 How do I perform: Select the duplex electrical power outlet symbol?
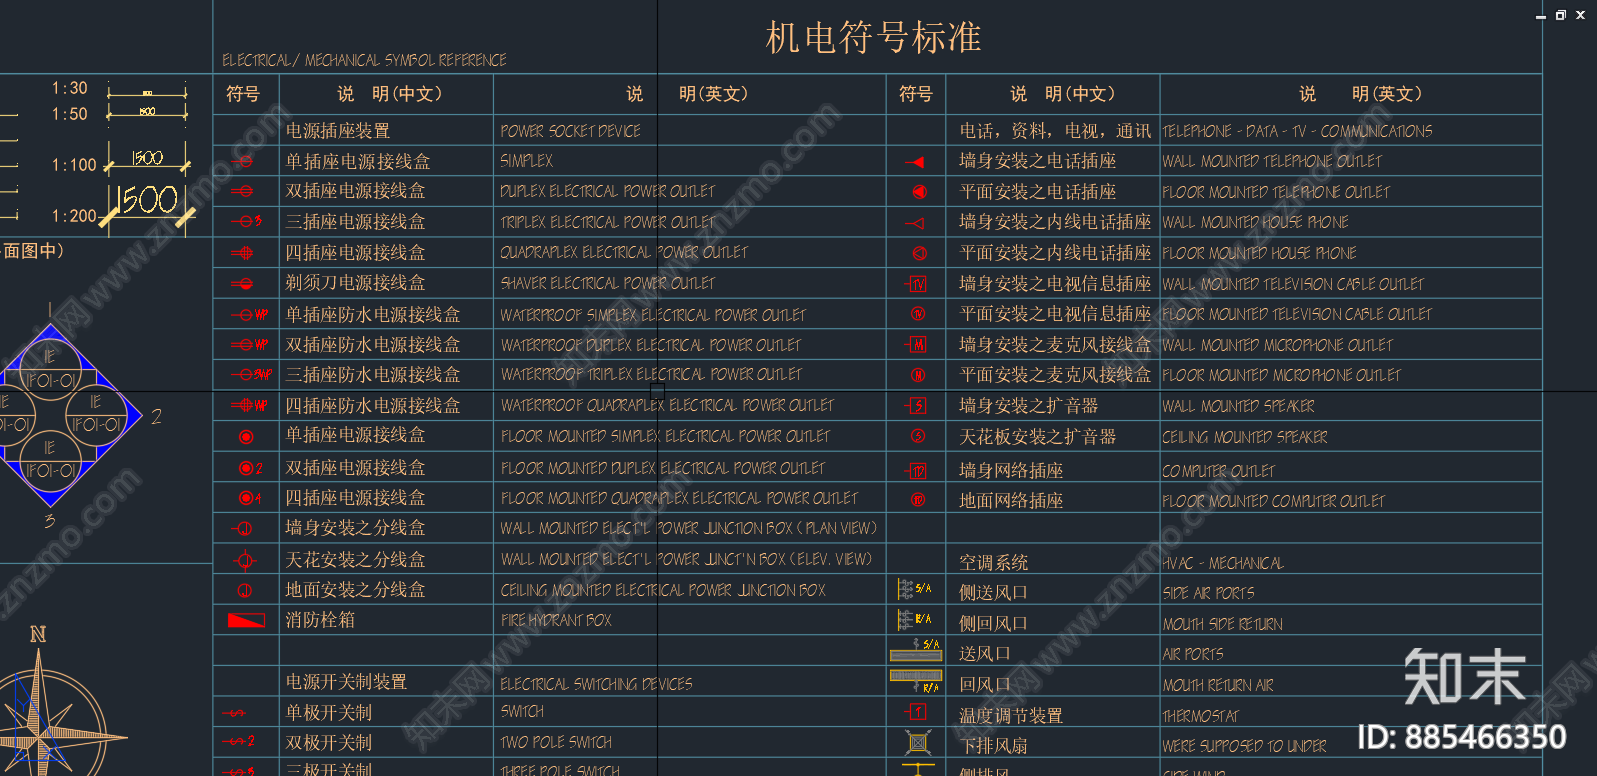(243, 191)
